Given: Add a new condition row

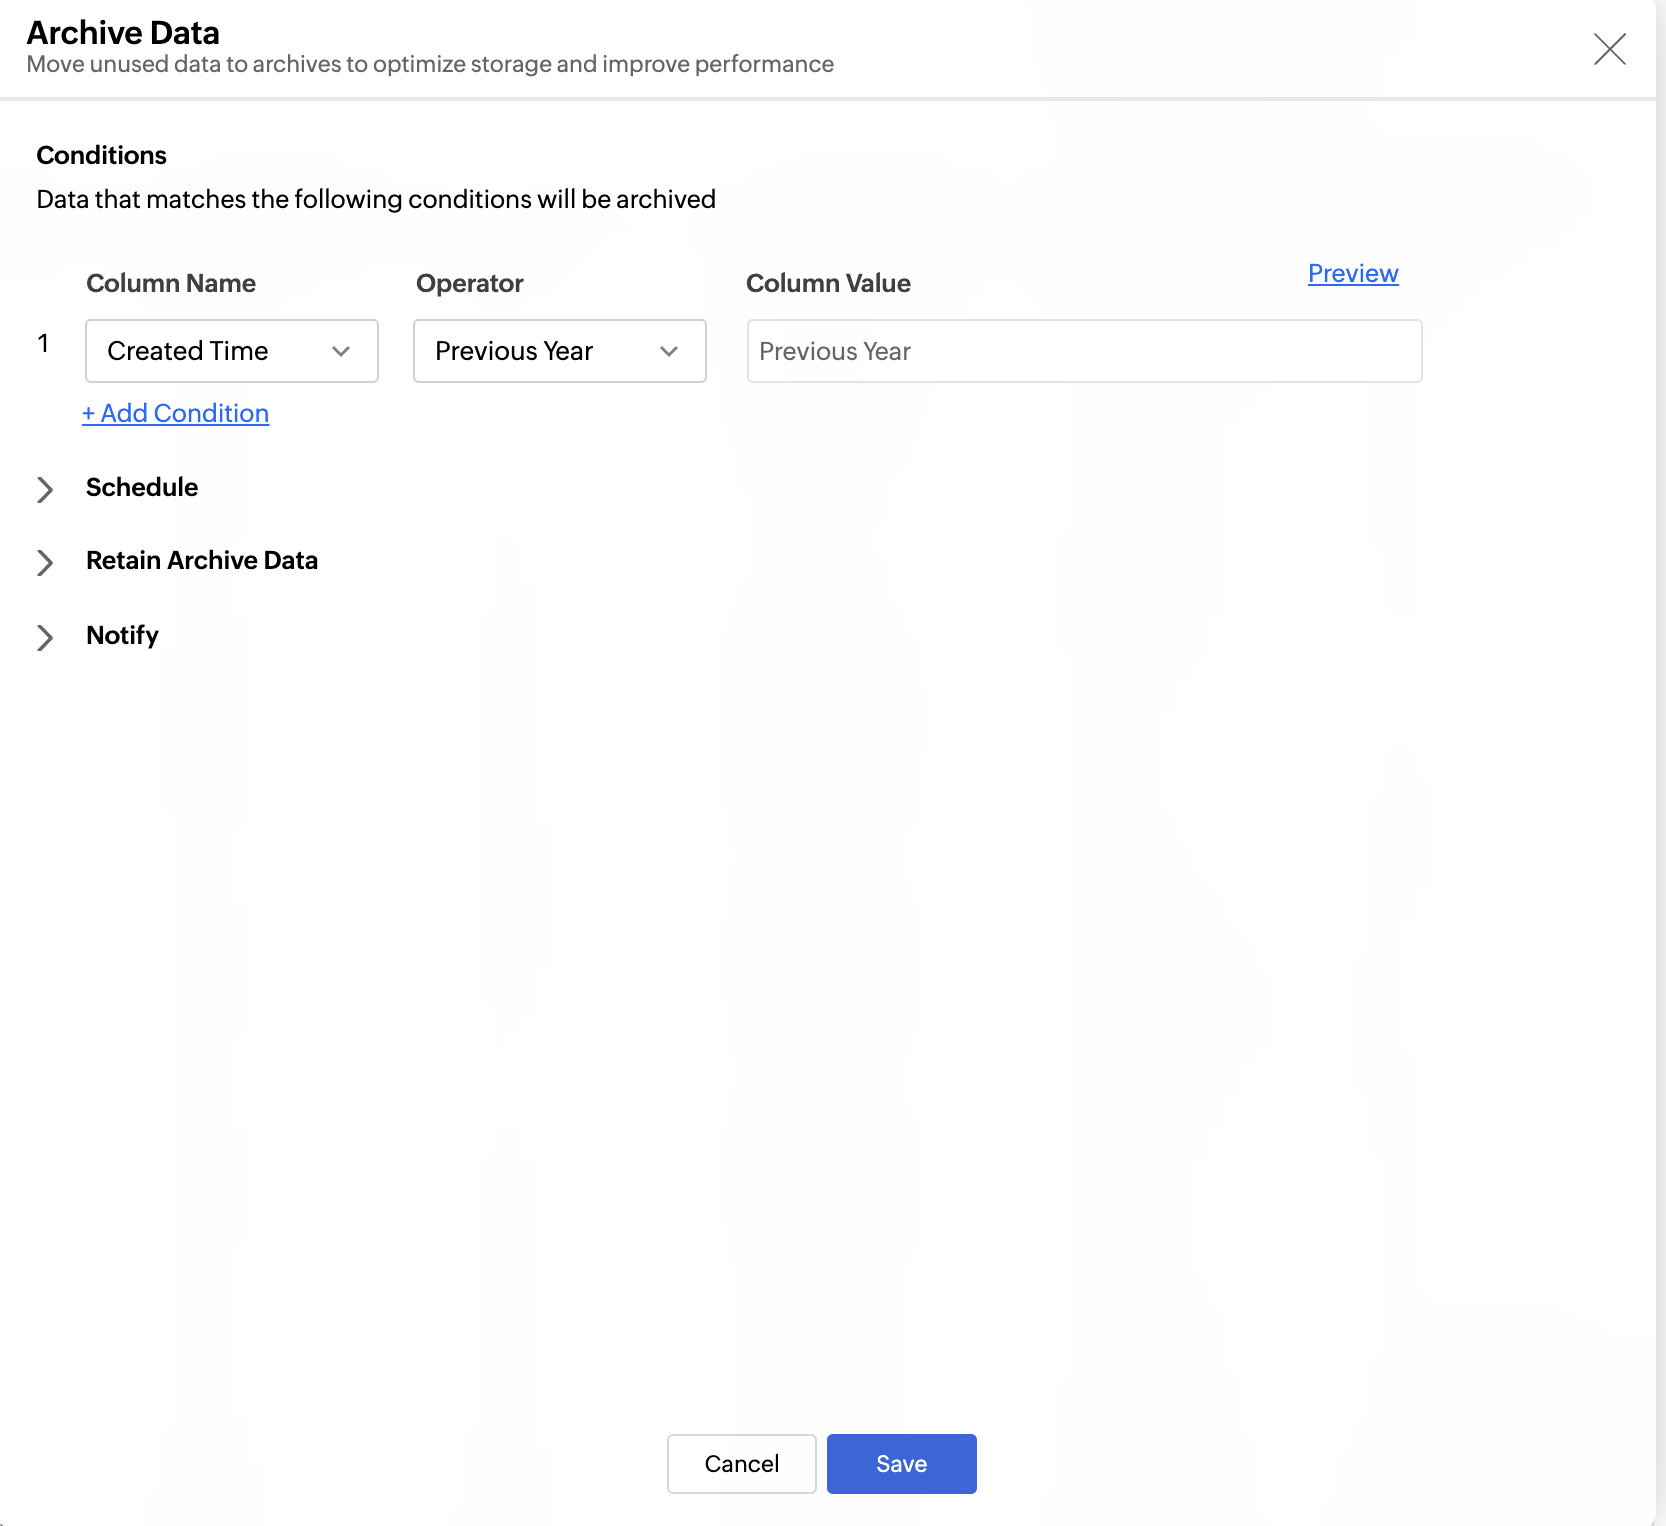Looking at the screenshot, I should (176, 413).
